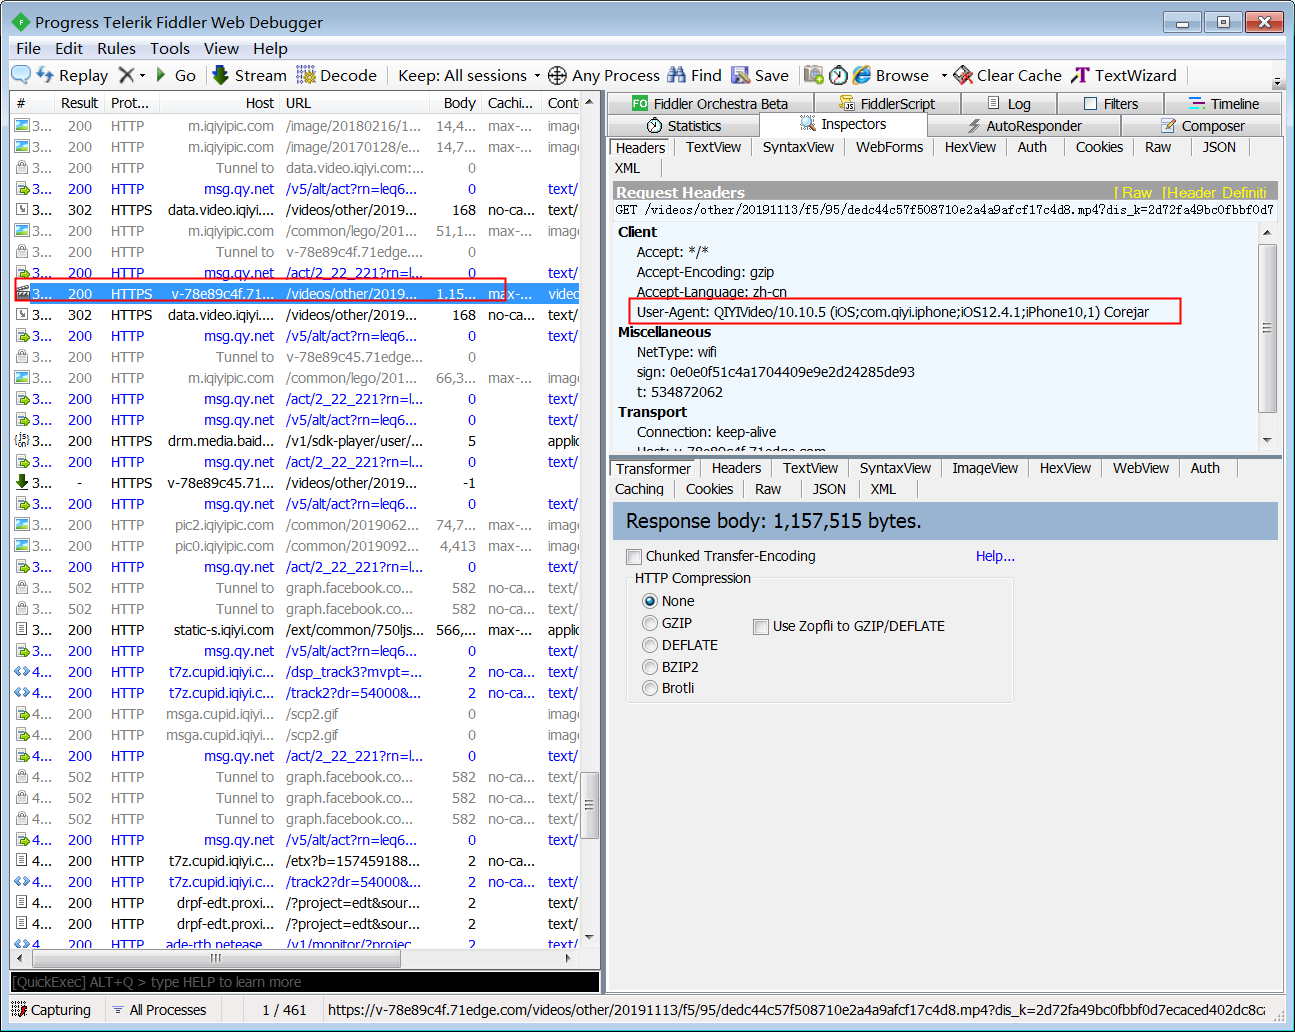Screen dimensions: 1295x1032
Task: Select the GZIP compression radio button
Action: tap(650, 623)
